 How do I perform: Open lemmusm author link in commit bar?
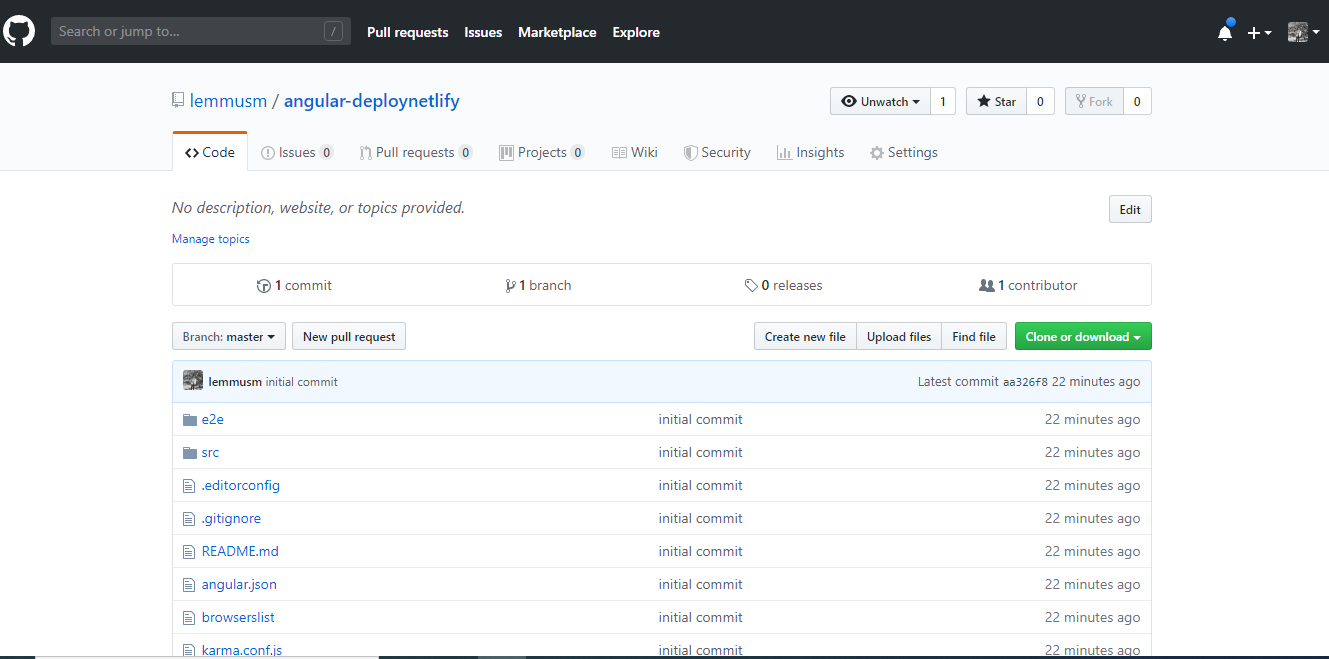point(235,382)
